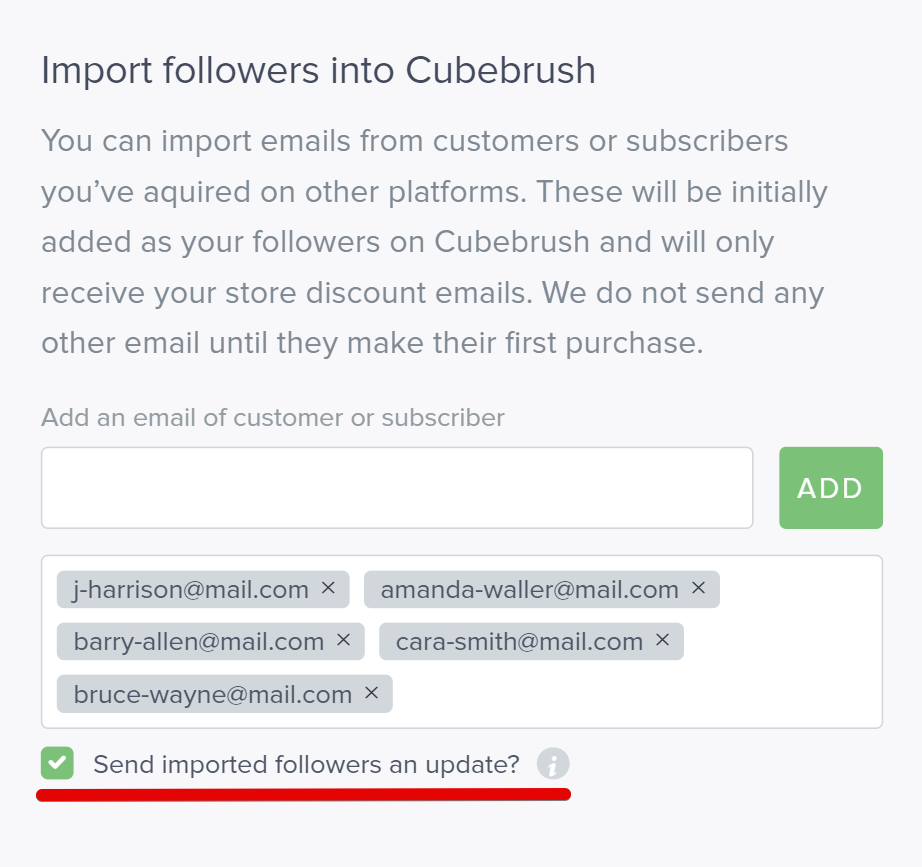922x867 pixels.
Task: Remove j-harrison@mail.com with its X icon
Action: (x=328, y=588)
